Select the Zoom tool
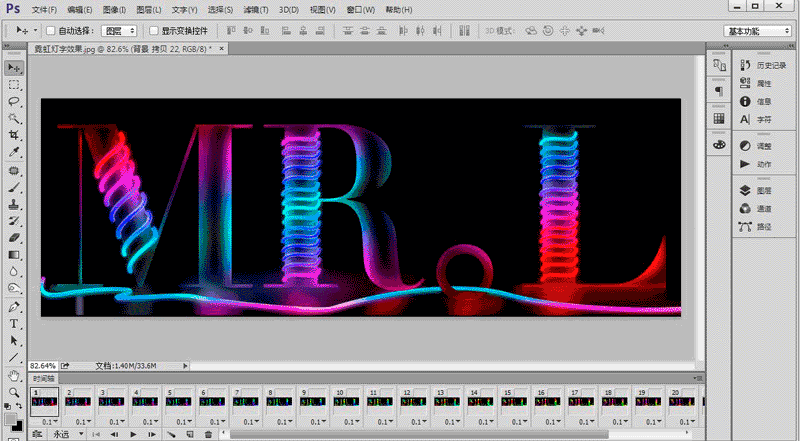This screenshot has width=800, height=441. tap(14, 393)
